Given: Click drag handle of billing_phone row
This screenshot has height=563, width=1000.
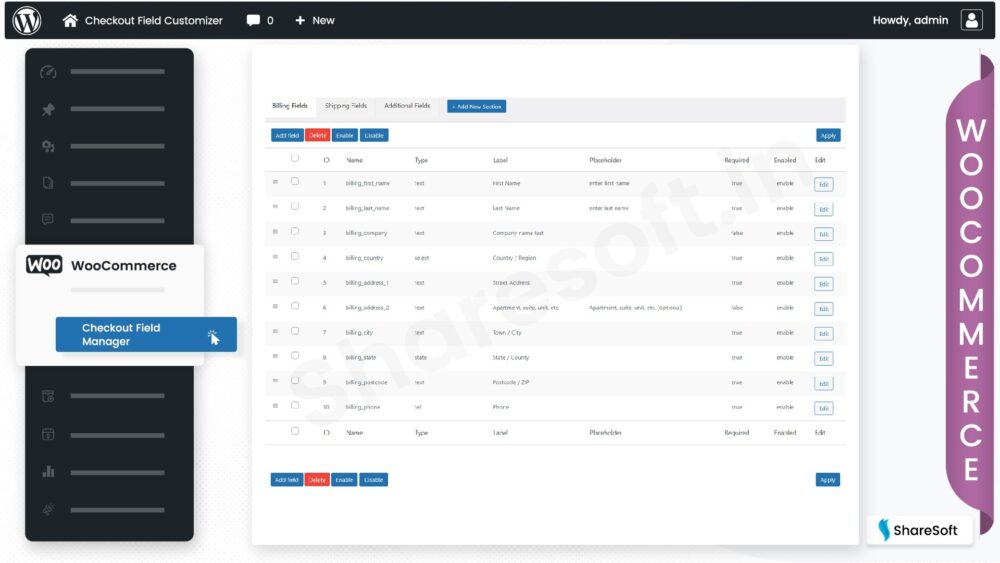Looking at the screenshot, I should [x=276, y=406].
